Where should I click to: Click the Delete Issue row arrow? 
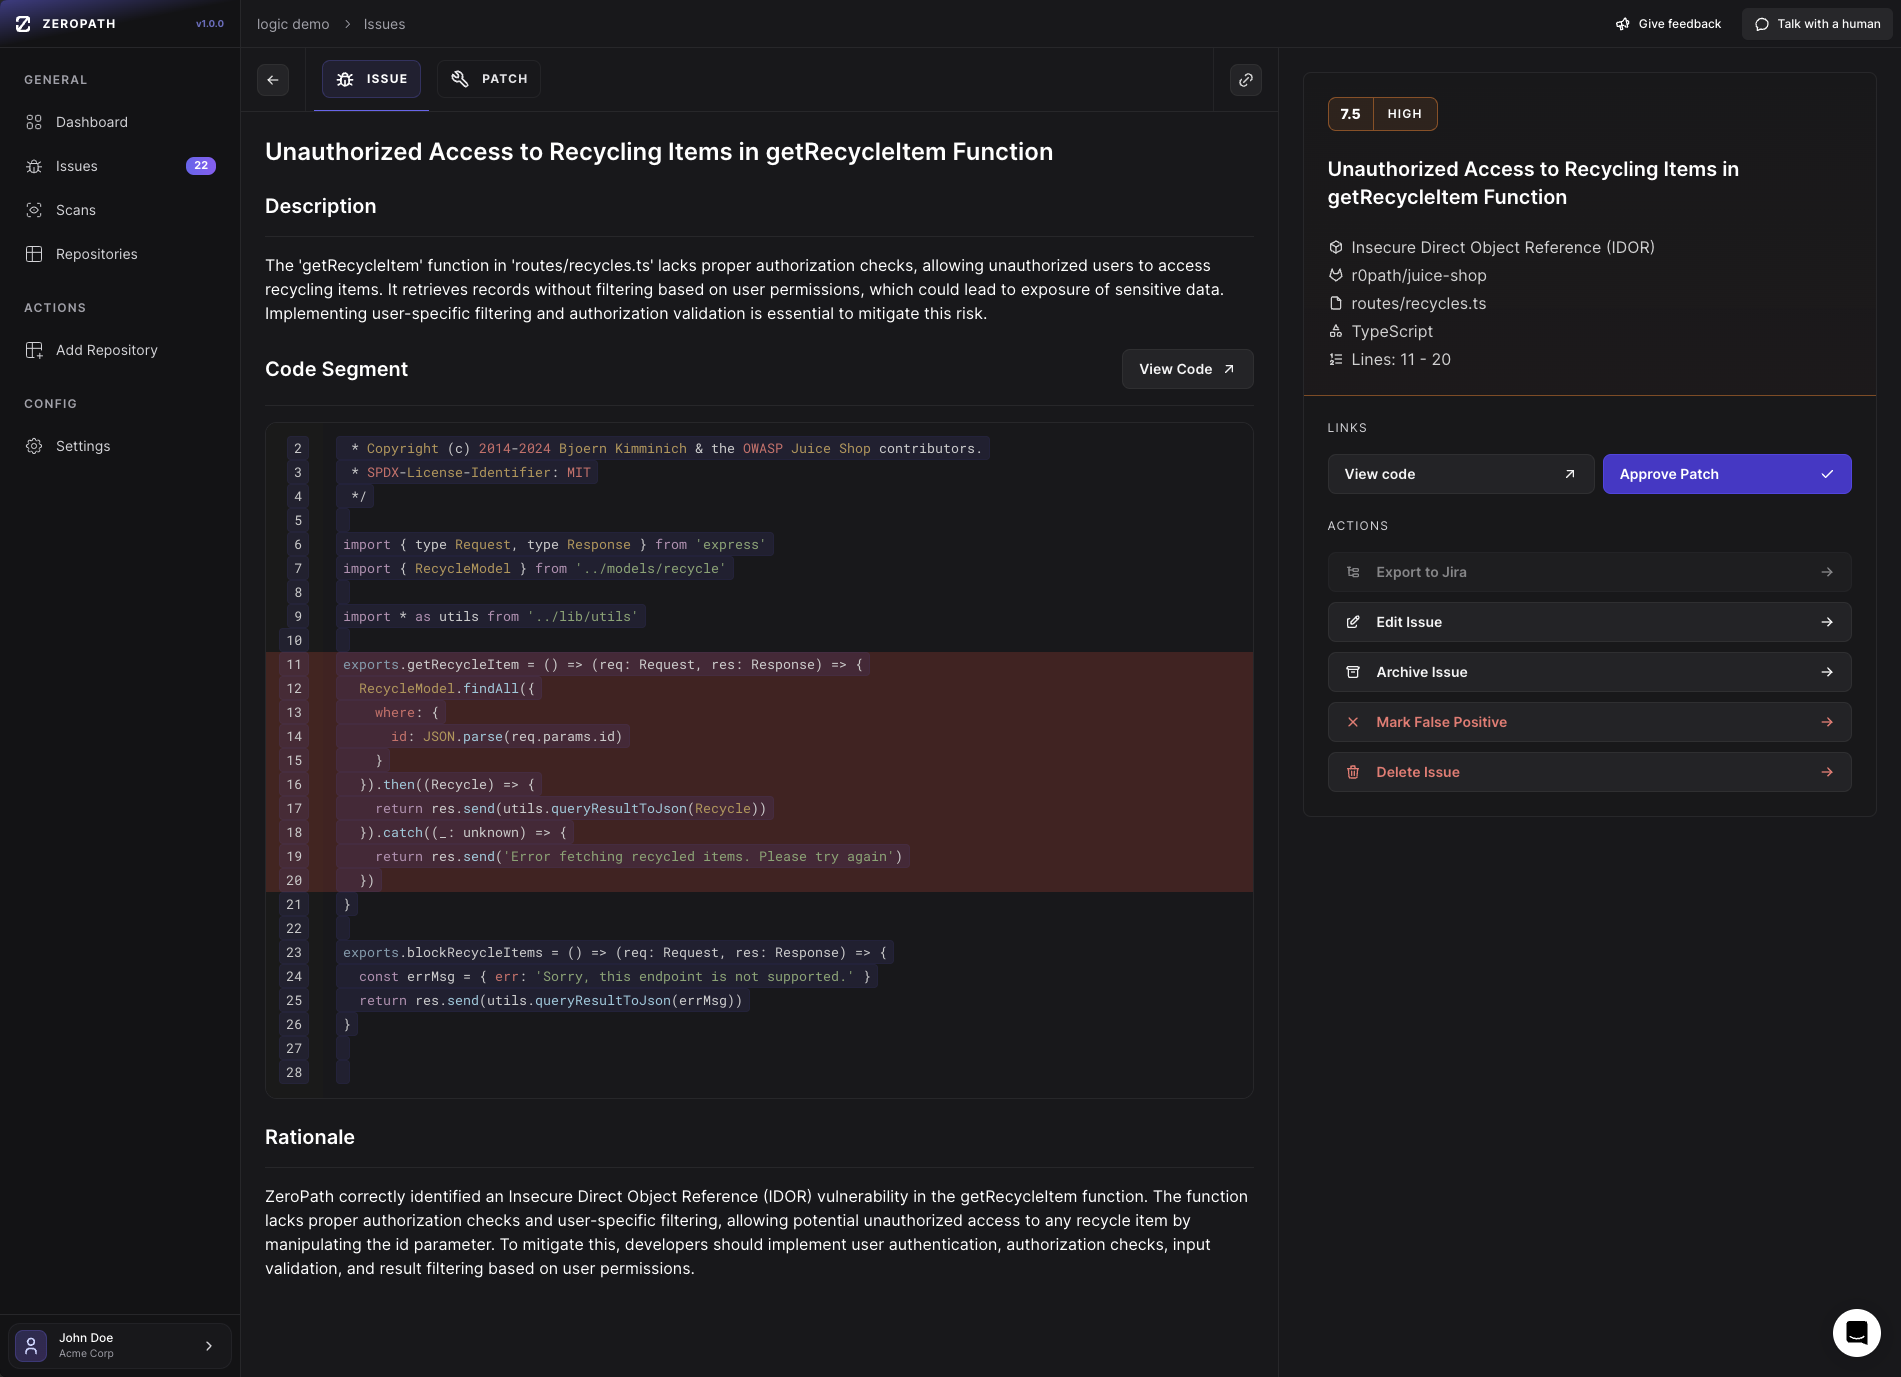pyautogui.click(x=1827, y=772)
